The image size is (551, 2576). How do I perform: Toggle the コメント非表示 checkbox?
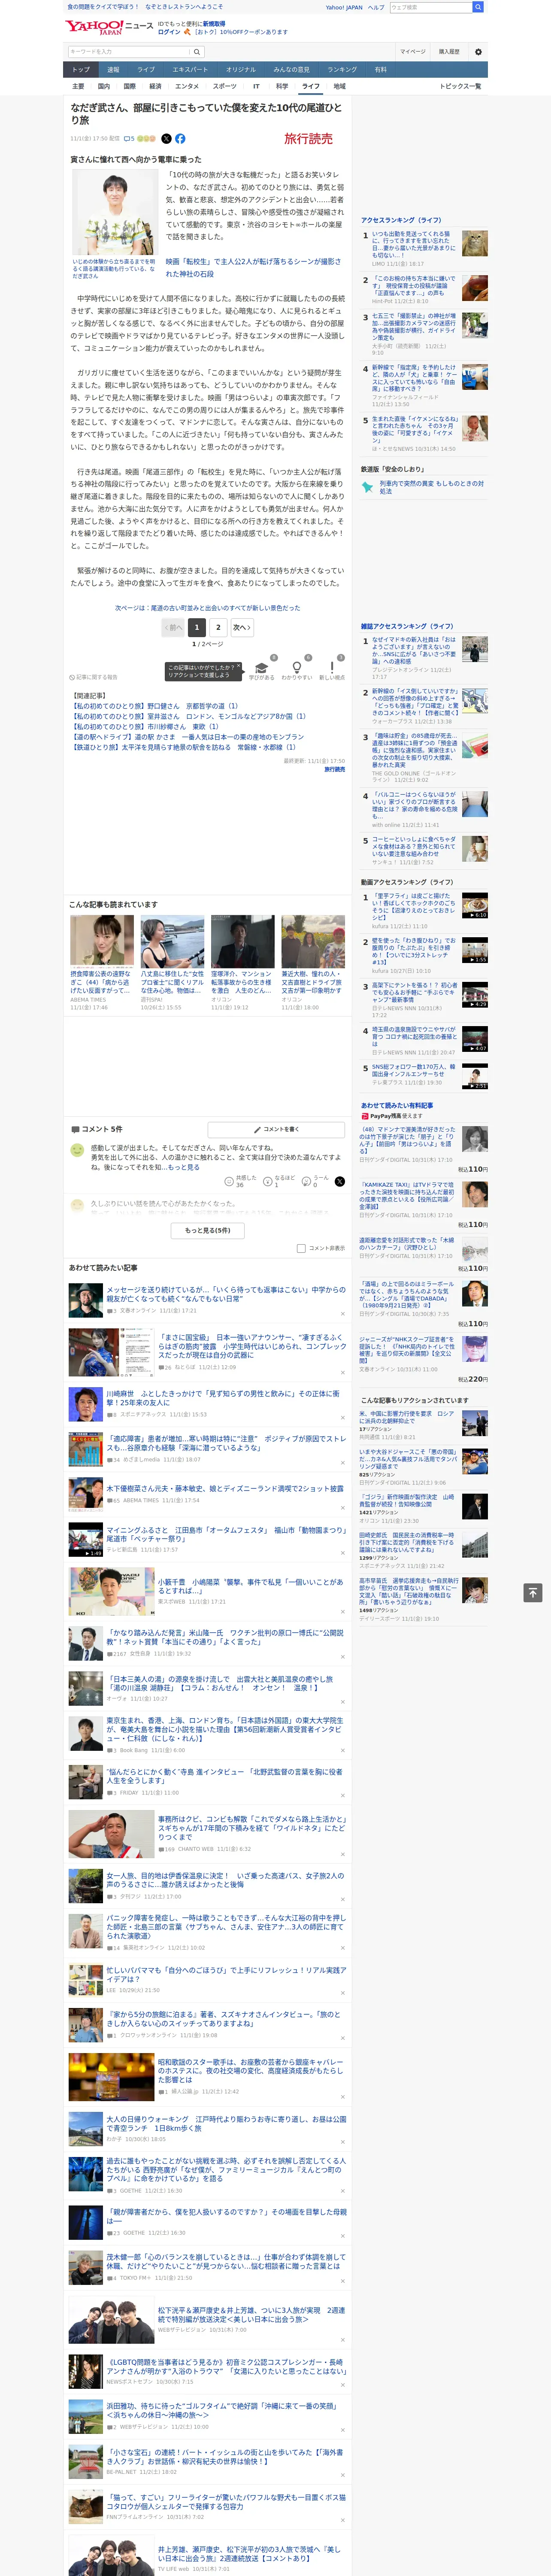pos(301,1248)
